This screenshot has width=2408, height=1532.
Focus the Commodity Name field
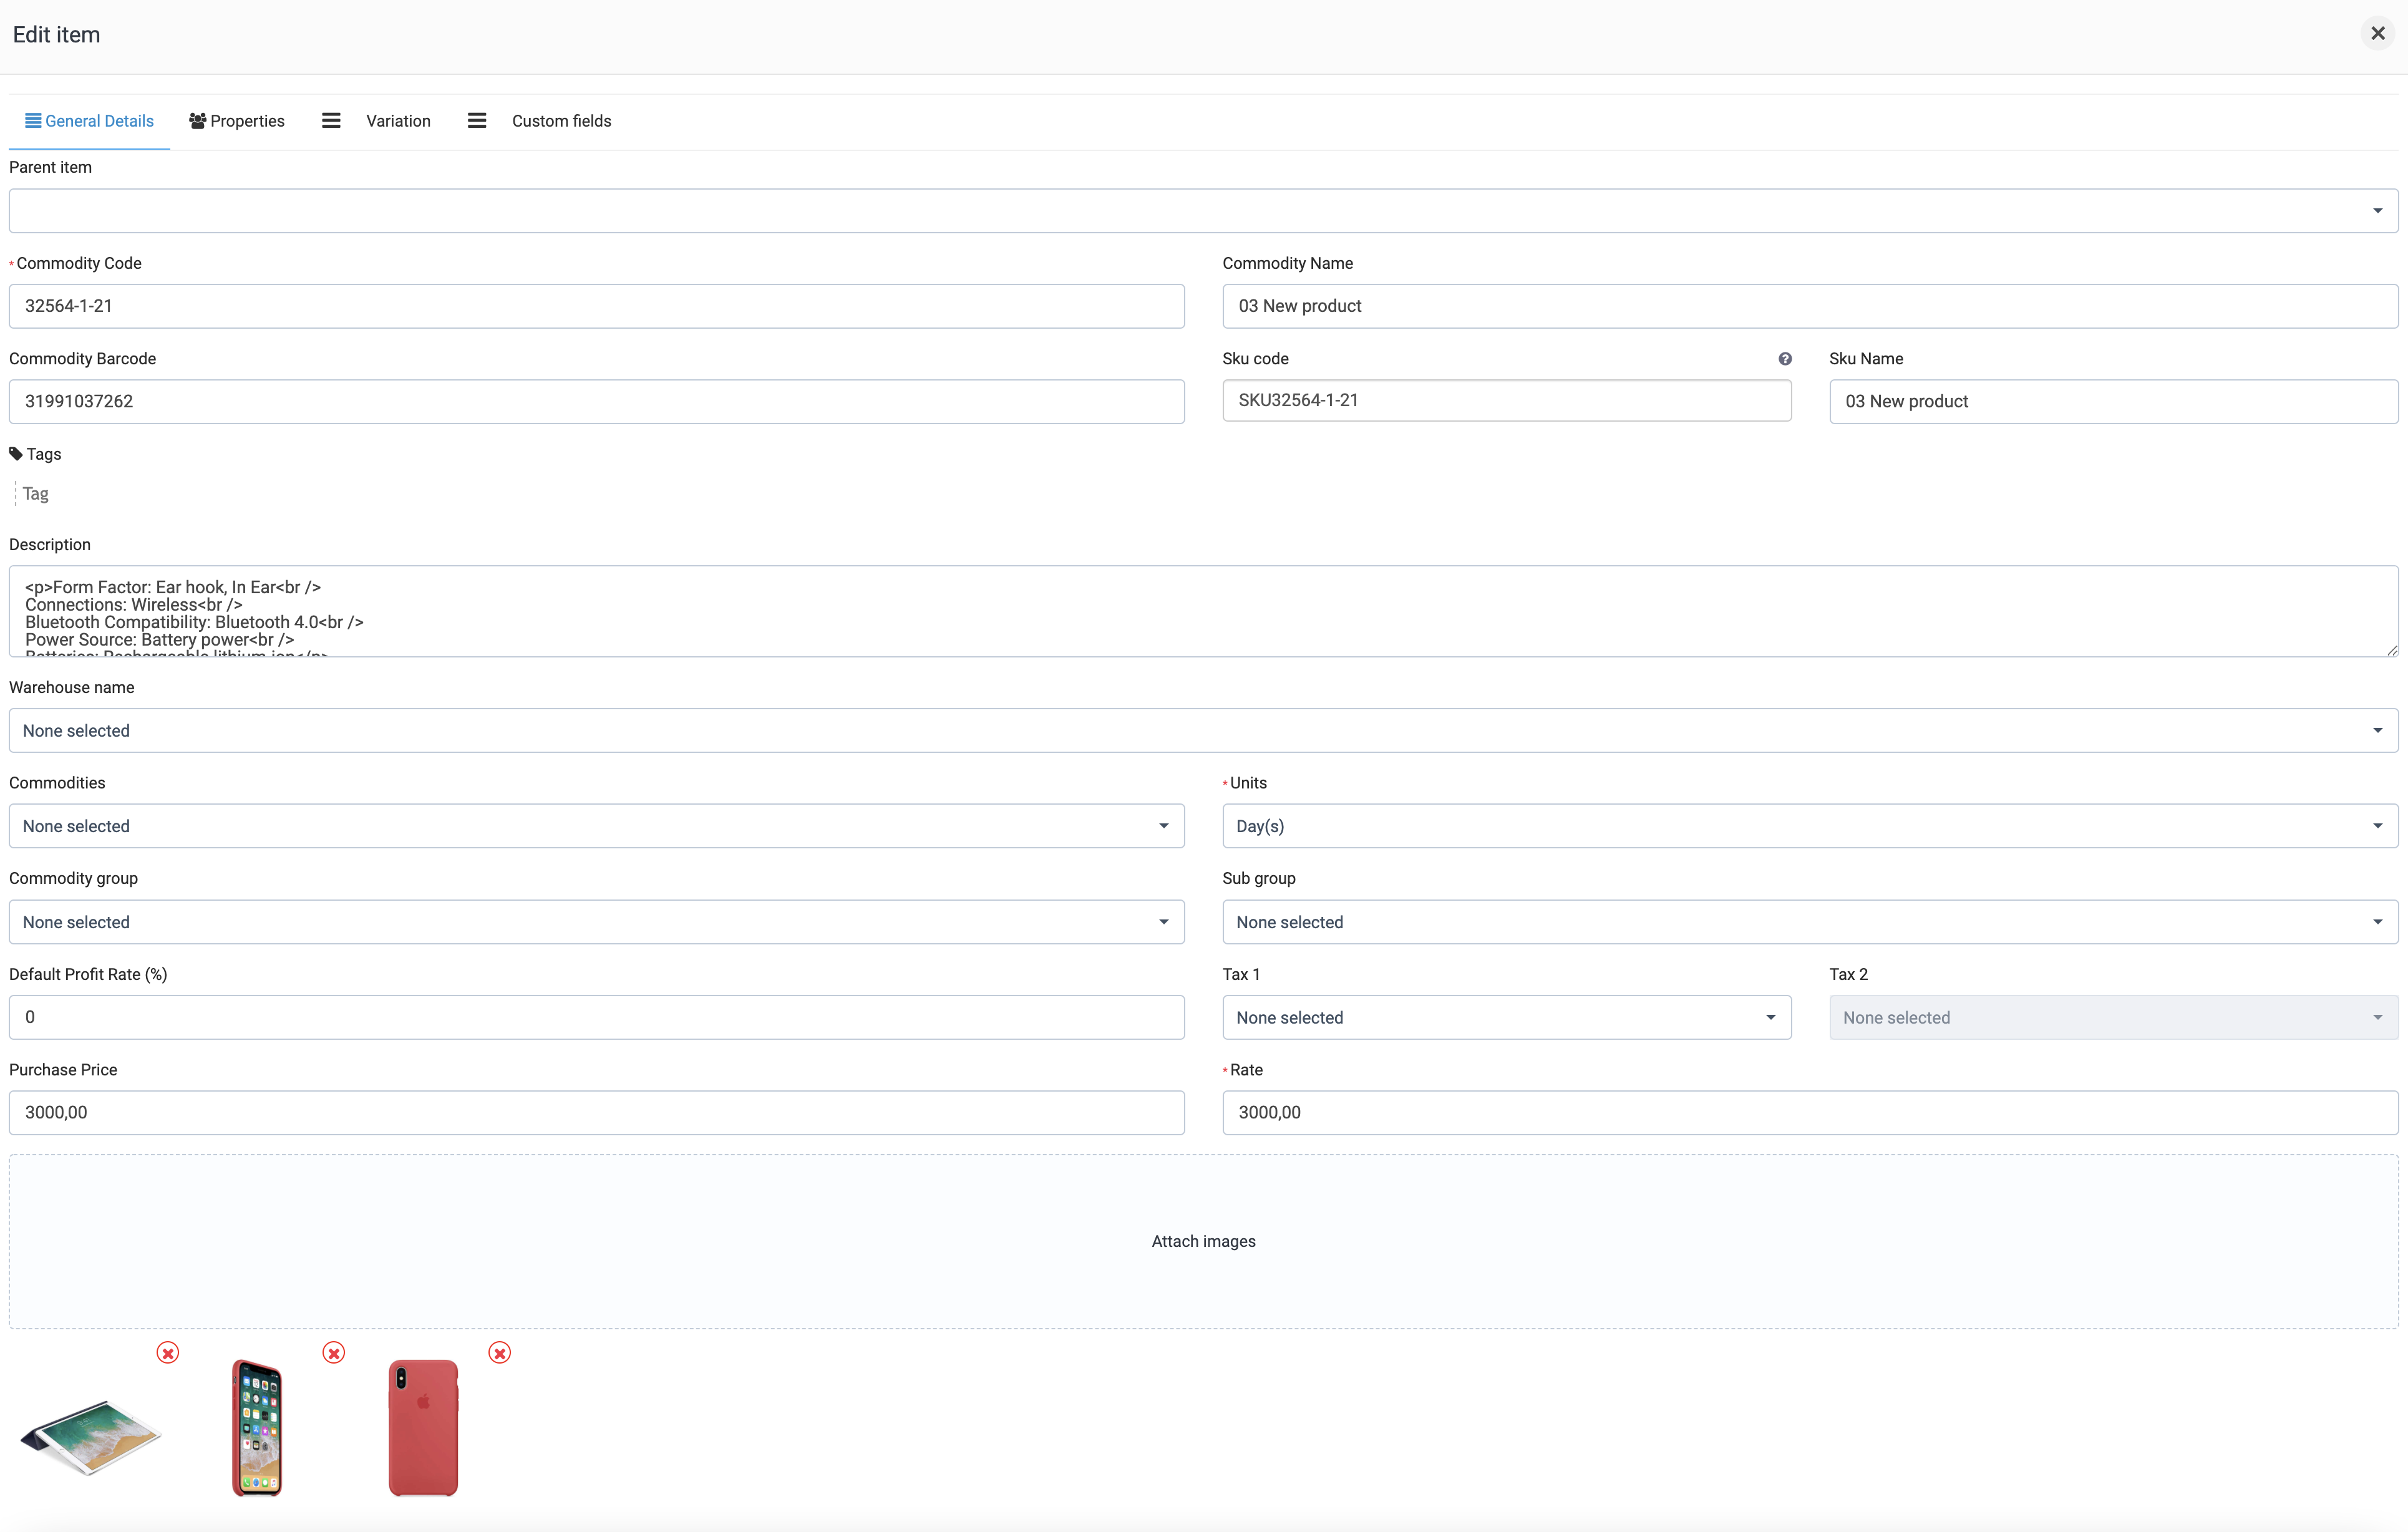tap(1810, 306)
